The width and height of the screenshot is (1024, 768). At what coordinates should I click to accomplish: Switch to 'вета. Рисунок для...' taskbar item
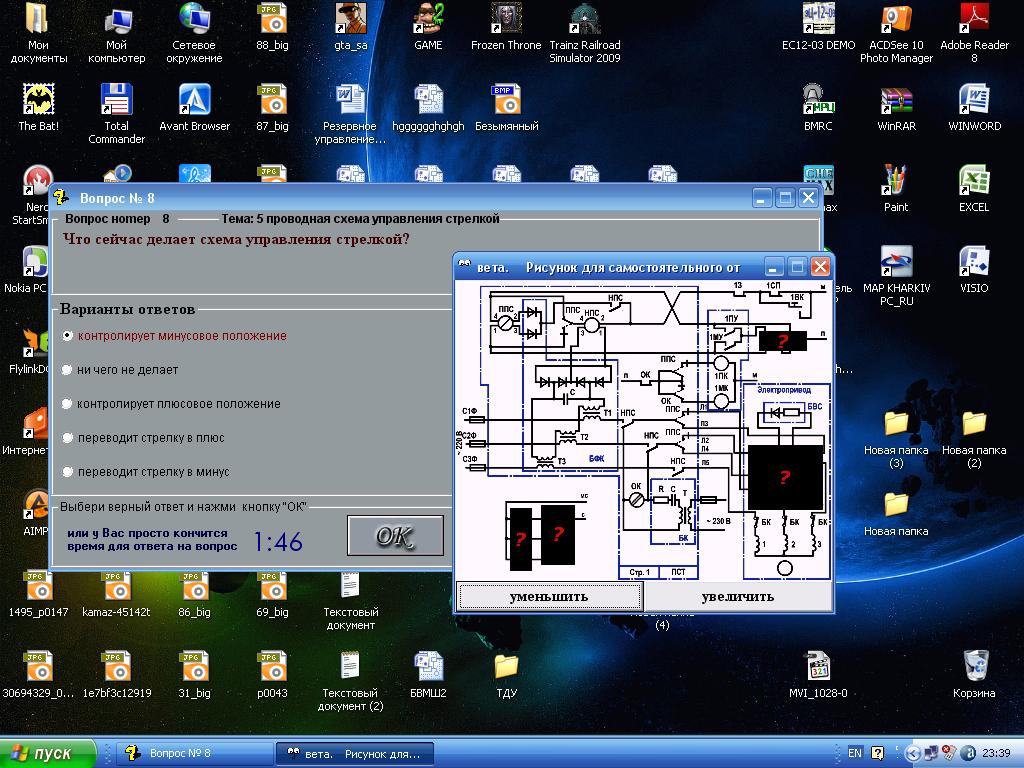pos(354,753)
